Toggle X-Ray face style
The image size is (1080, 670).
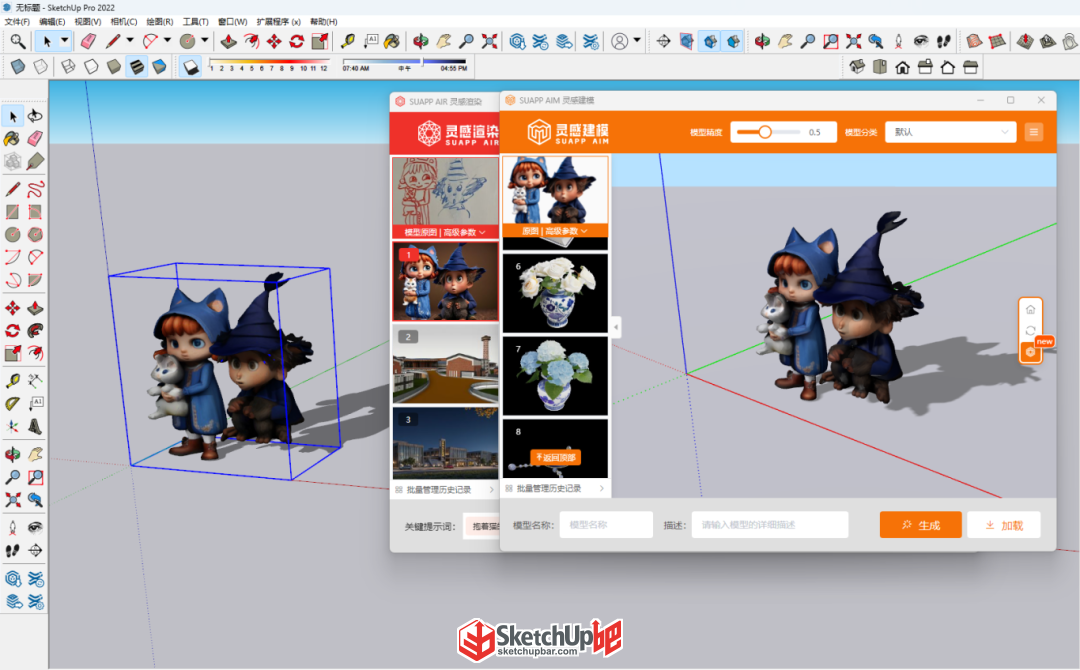pos(18,67)
